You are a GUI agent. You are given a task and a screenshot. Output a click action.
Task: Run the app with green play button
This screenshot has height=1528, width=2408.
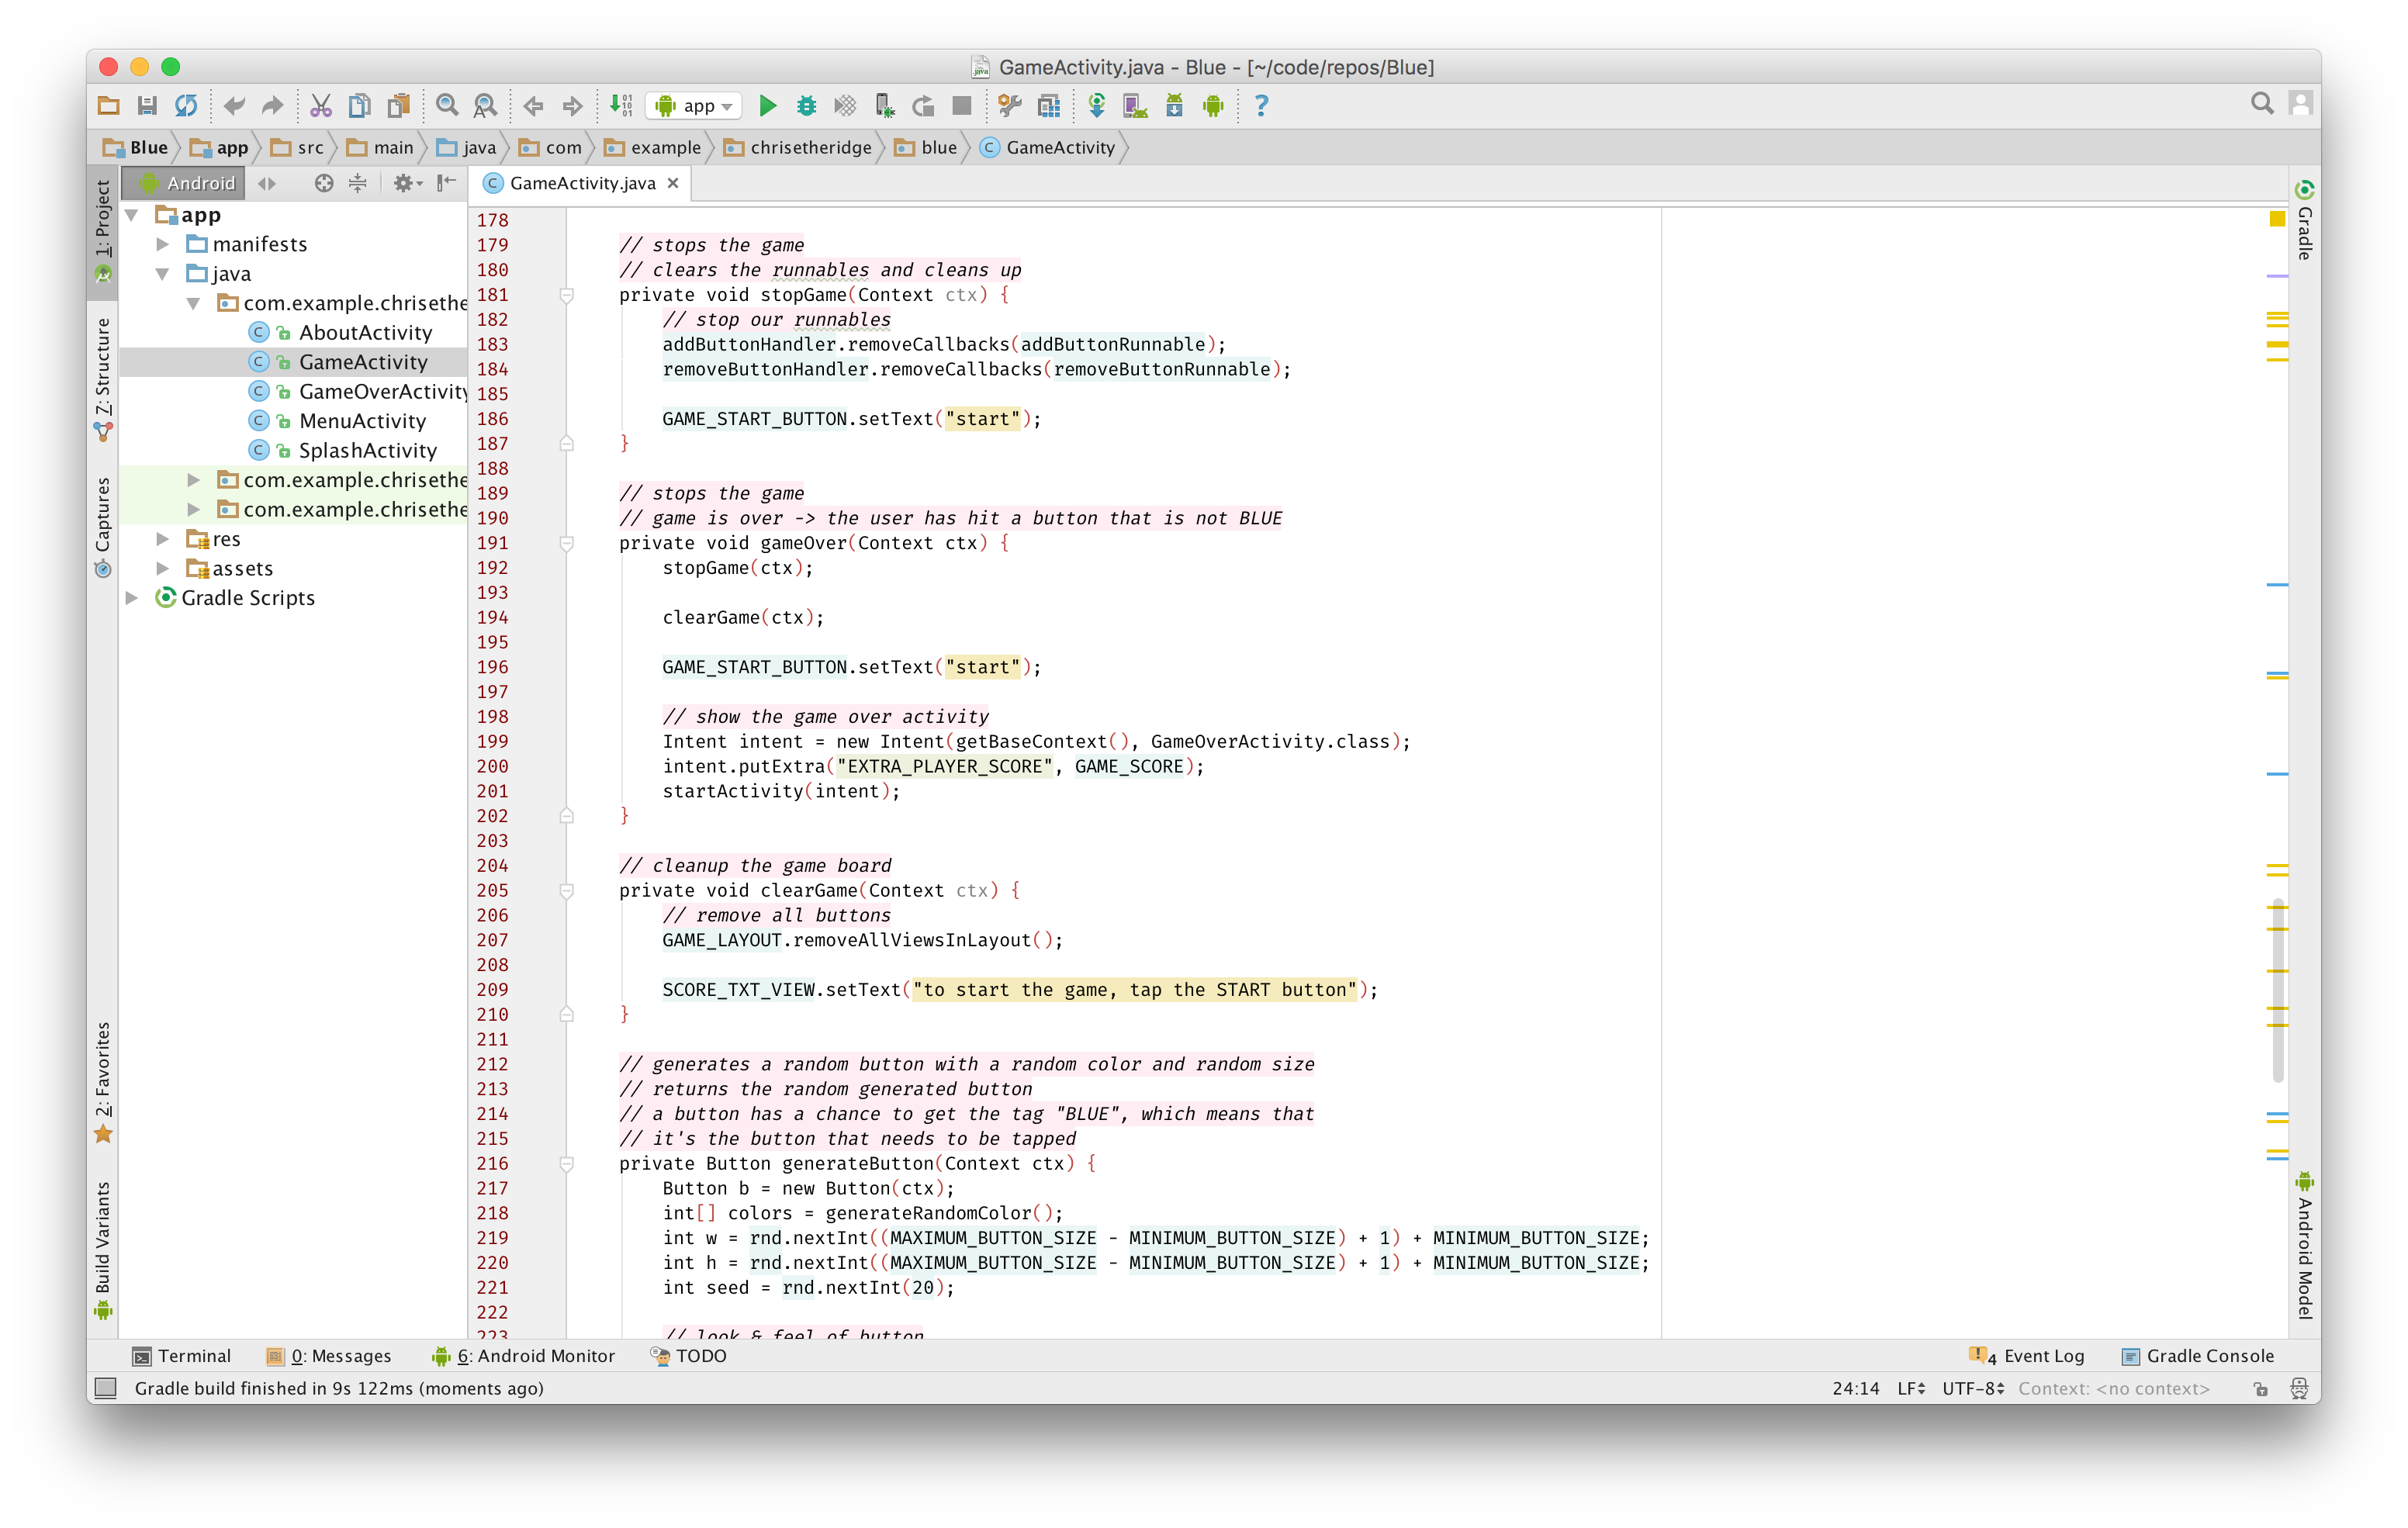[767, 106]
